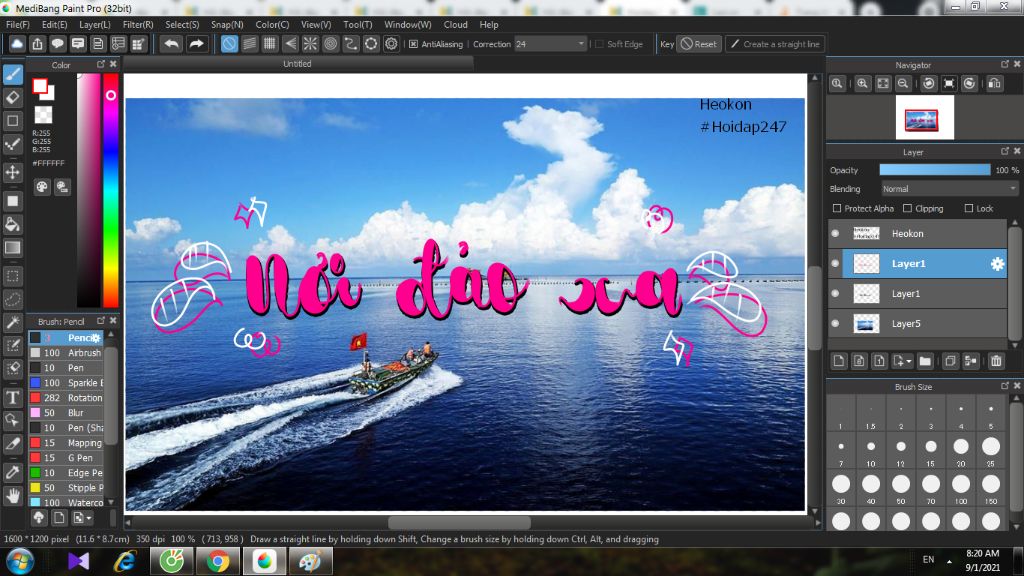1024x576 pixels.
Task: Select the transparent color swatch
Action: tap(43, 115)
